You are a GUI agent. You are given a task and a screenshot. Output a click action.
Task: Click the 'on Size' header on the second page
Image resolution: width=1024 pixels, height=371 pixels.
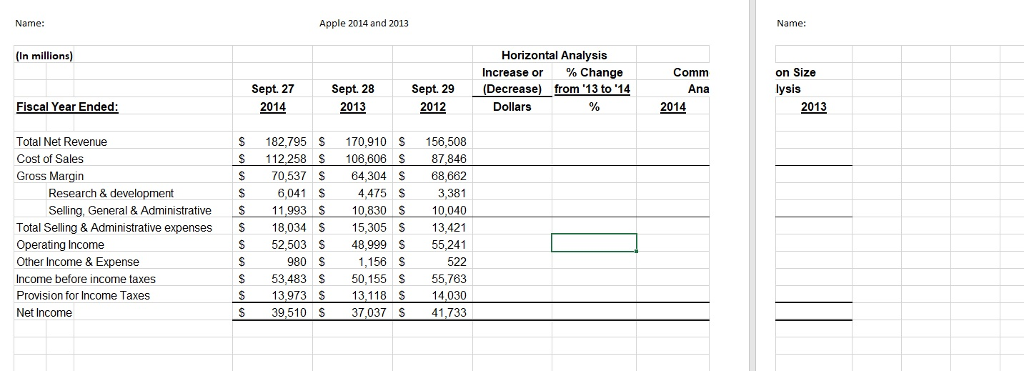[796, 73]
